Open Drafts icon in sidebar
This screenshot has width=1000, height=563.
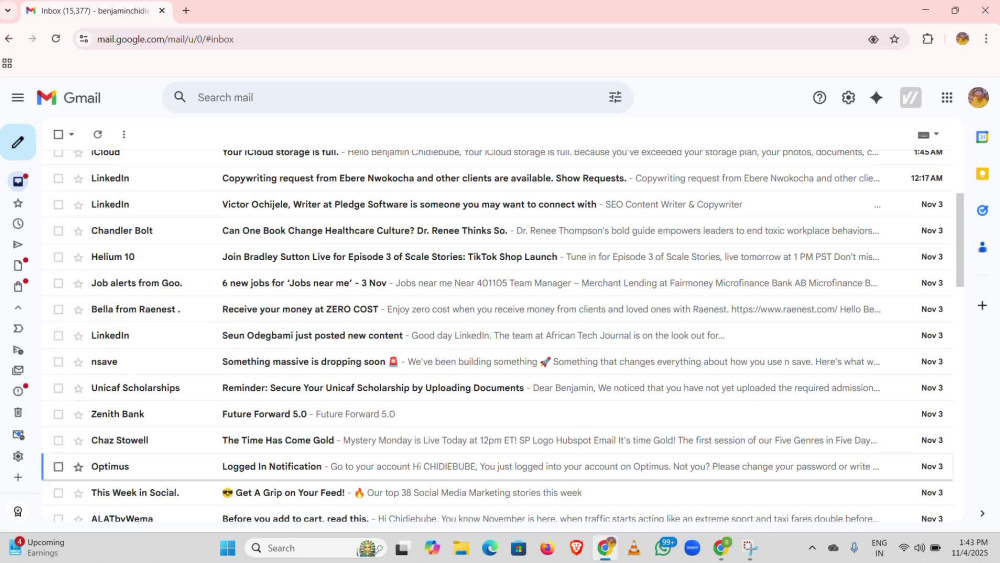click(18, 265)
